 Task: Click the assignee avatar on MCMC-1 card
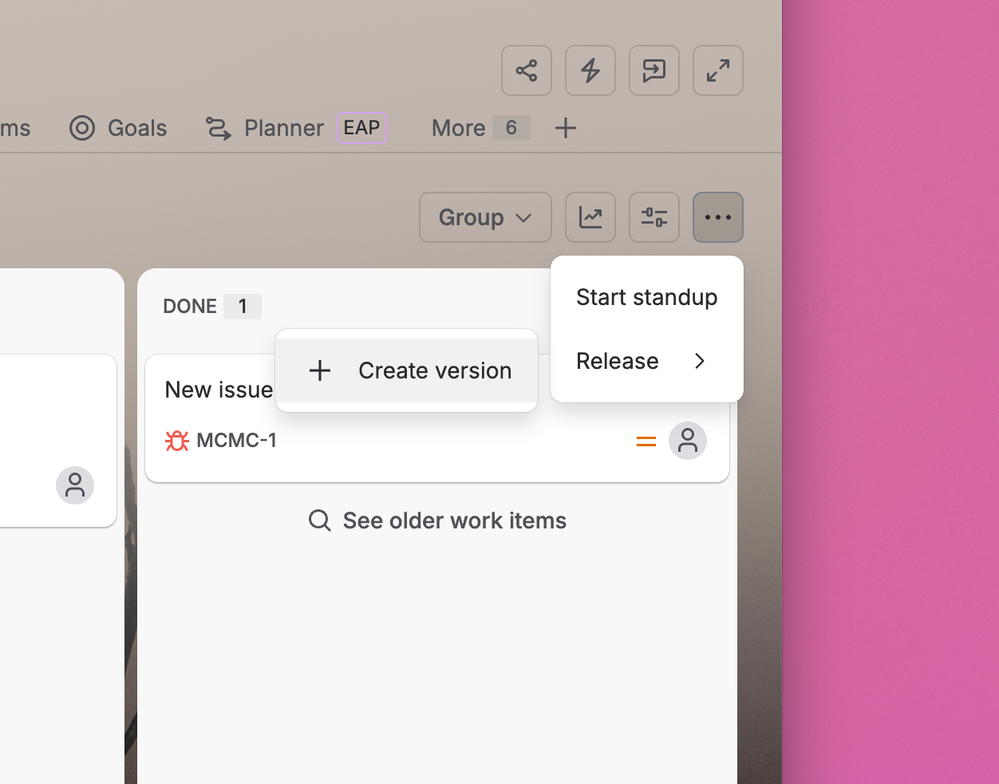tap(687, 441)
